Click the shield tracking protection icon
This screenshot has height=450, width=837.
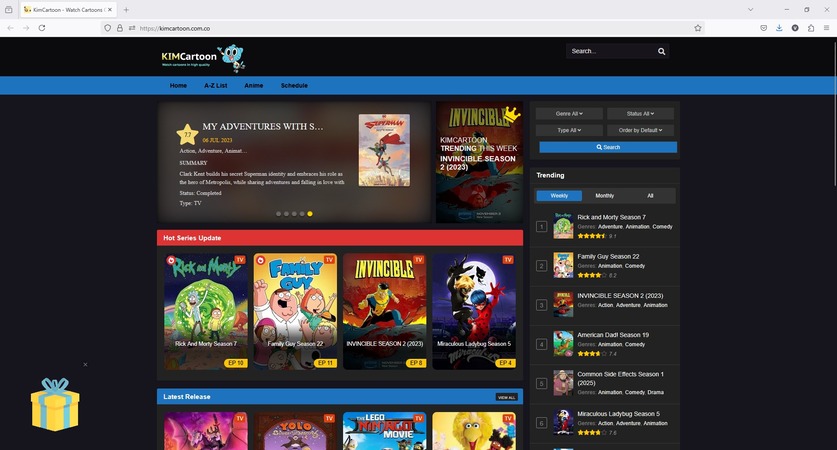pos(107,28)
